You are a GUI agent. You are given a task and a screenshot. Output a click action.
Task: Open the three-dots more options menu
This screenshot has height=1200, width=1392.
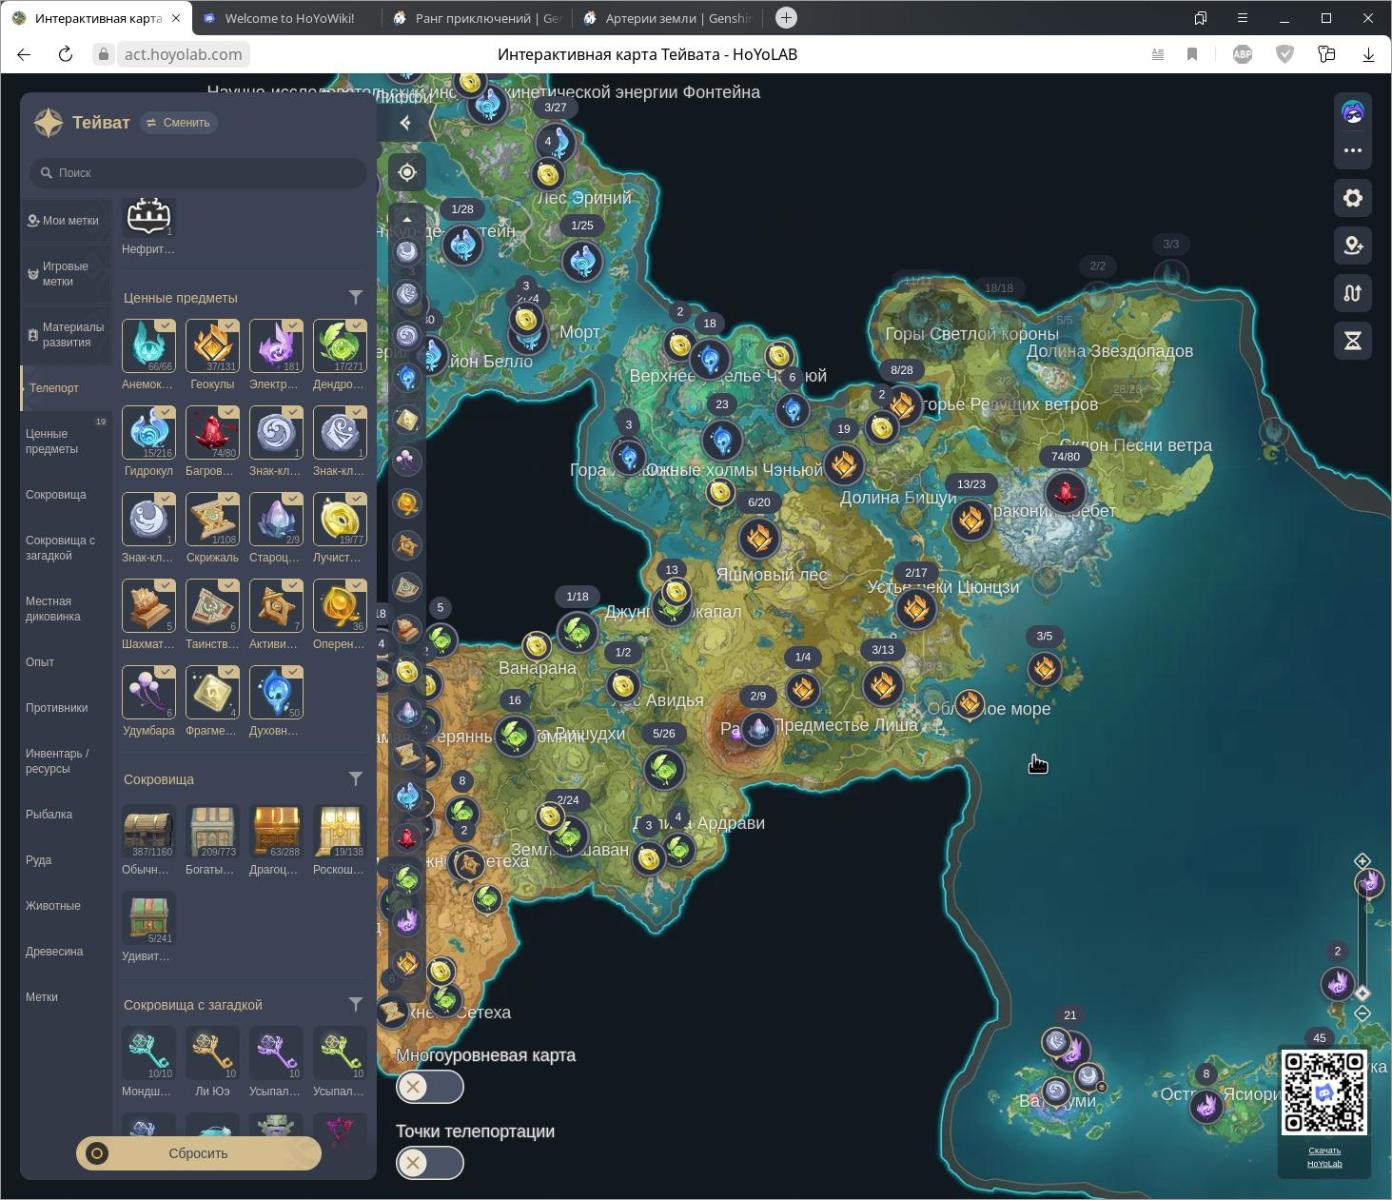(1352, 150)
